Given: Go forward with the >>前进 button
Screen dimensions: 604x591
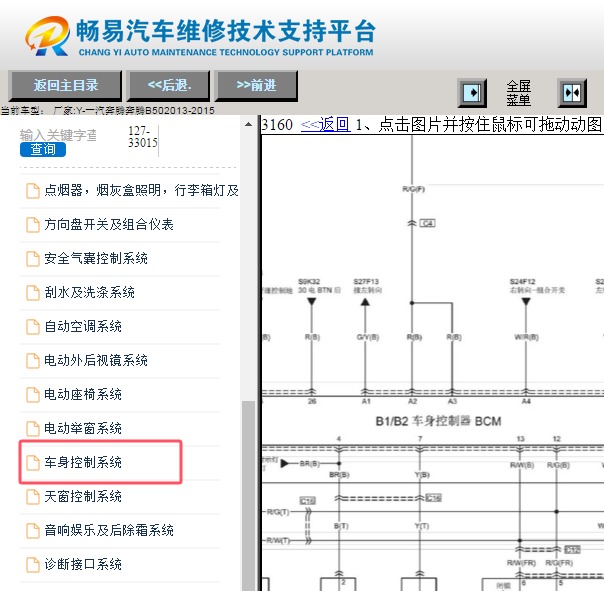Looking at the screenshot, I should coord(256,86).
